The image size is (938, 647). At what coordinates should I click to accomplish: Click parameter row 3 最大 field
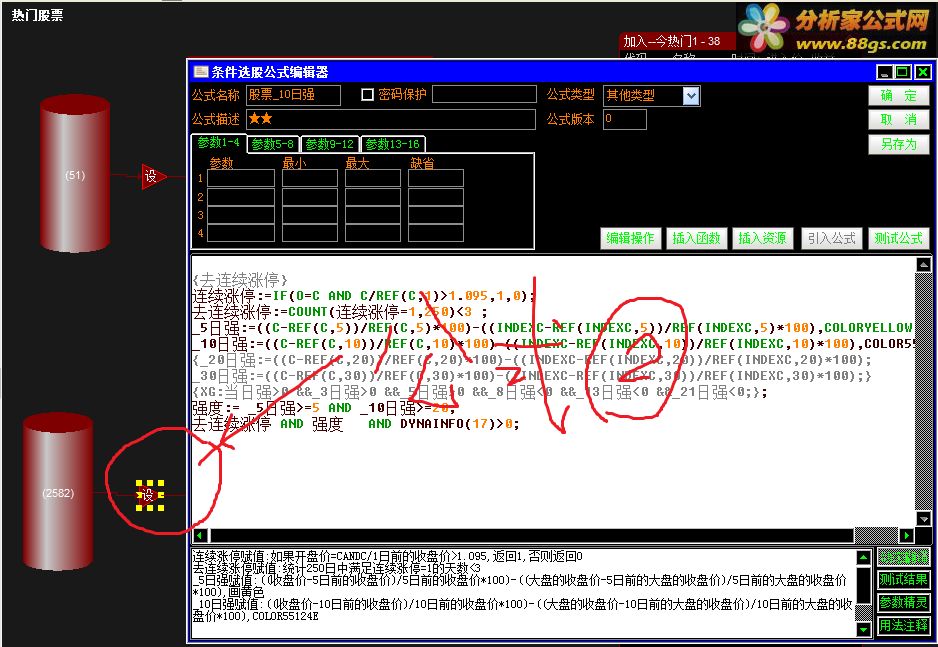point(373,215)
